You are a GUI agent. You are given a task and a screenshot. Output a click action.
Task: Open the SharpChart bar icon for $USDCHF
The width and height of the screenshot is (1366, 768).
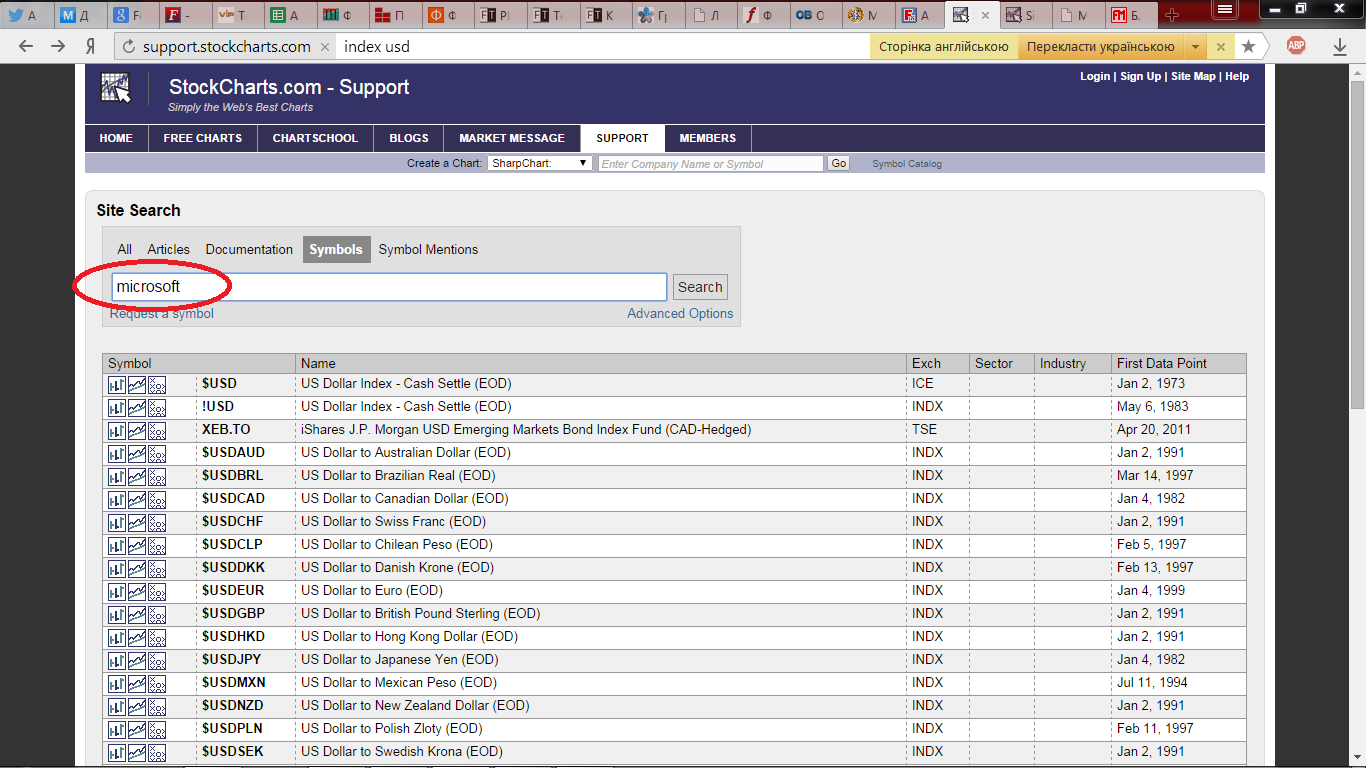click(x=116, y=522)
